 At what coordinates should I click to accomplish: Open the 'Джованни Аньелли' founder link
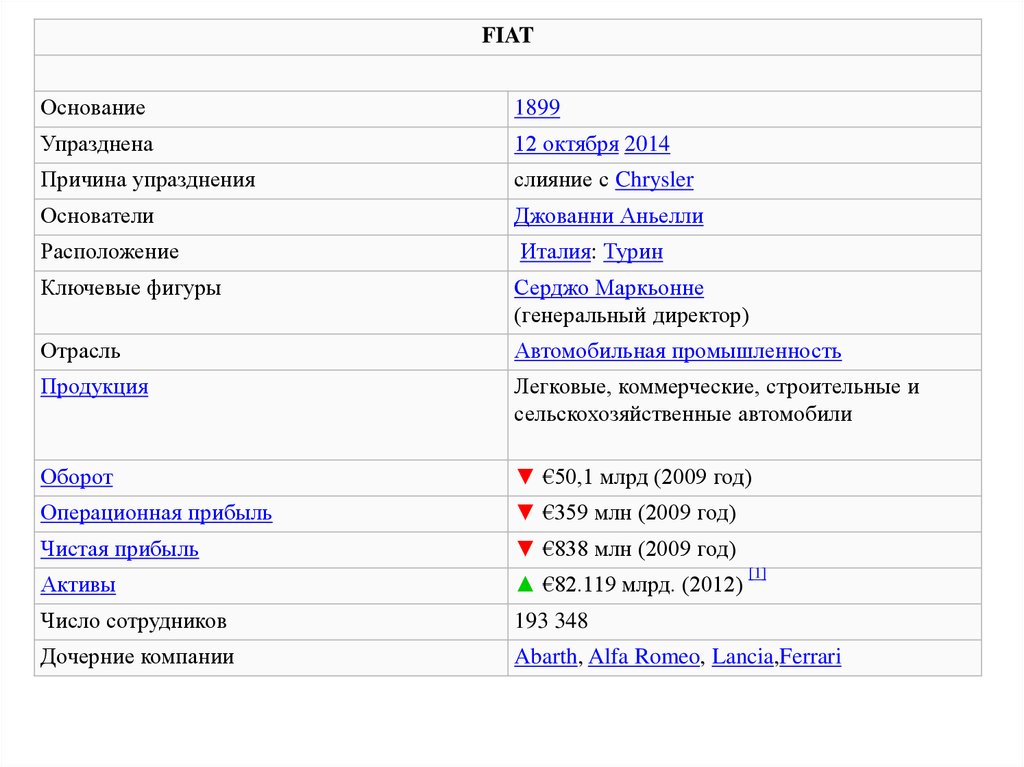(x=609, y=216)
